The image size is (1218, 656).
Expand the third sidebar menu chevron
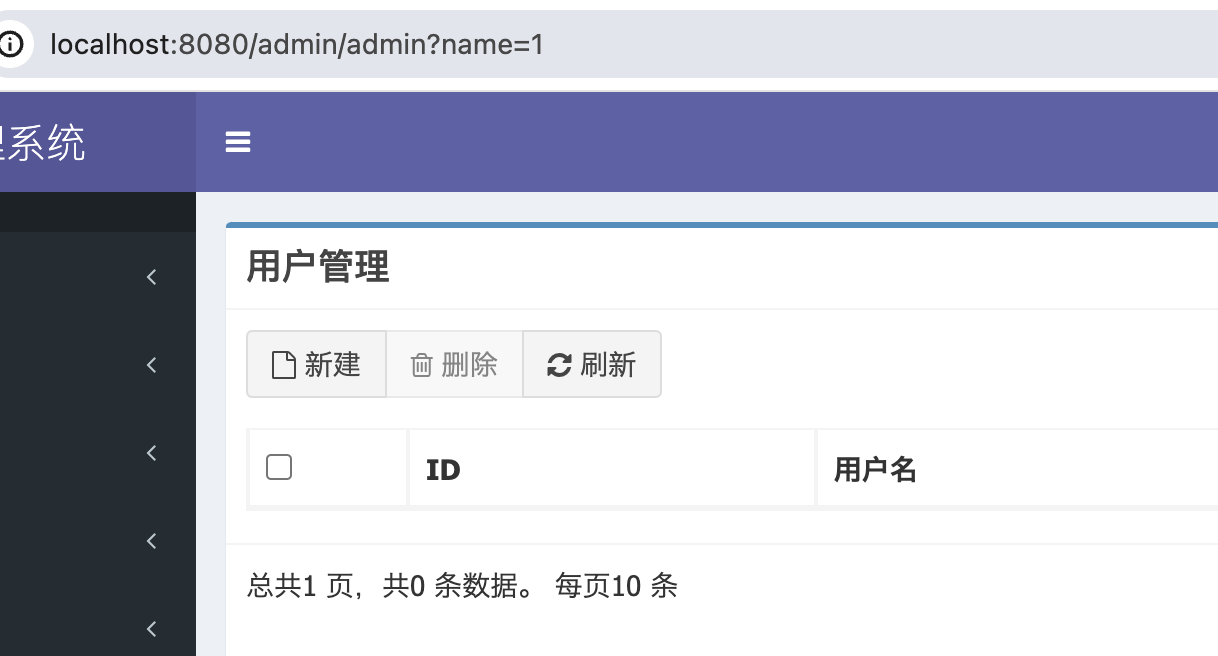pos(152,453)
